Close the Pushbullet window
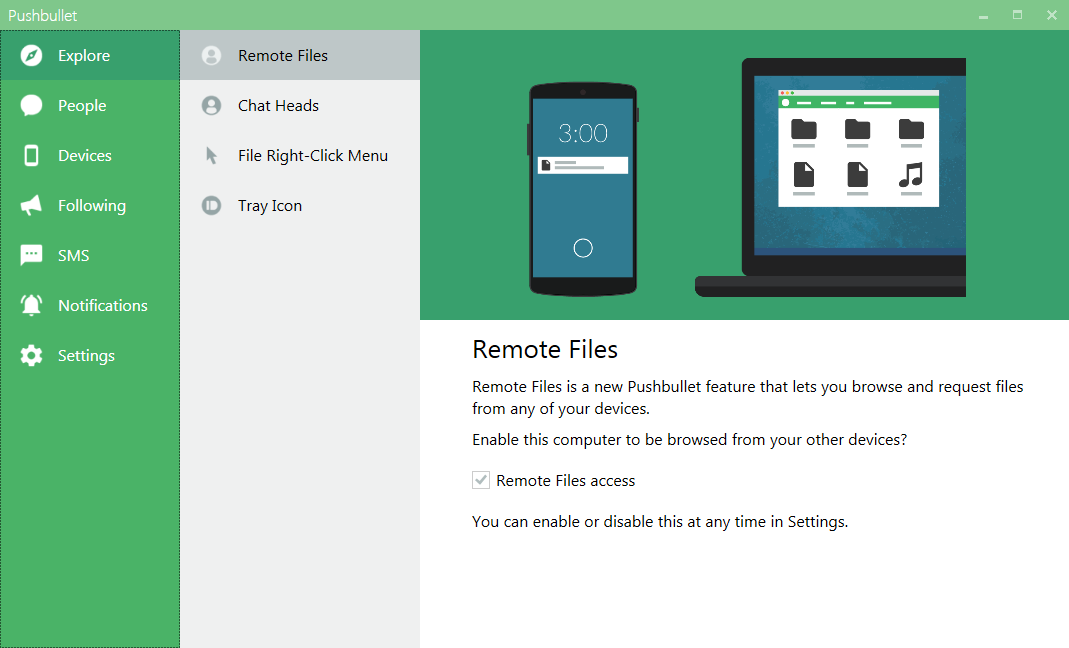The width and height of the screenshot is (1069, 648). (x=1051, y=15)
